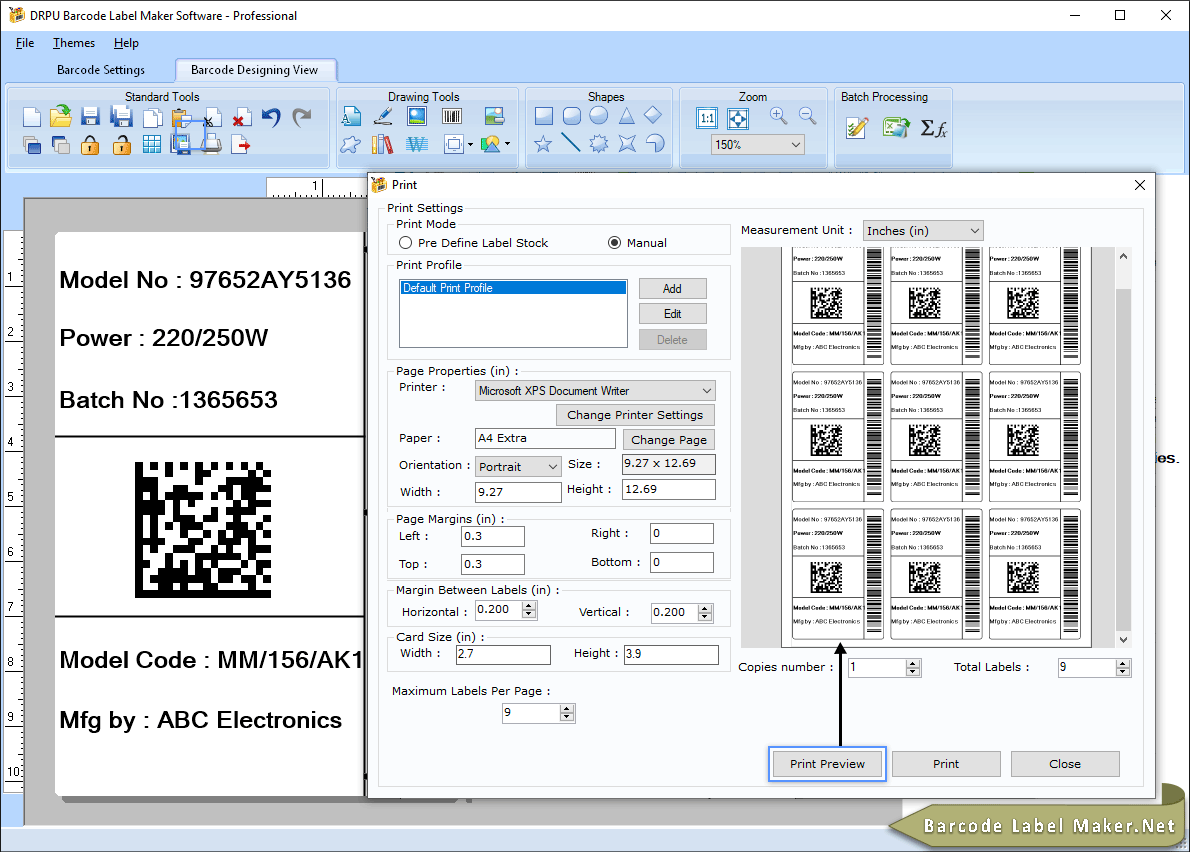Draw a diamond shape
Screen dimensions: 1190x852
pyautogui.click(x=653, y=115)
